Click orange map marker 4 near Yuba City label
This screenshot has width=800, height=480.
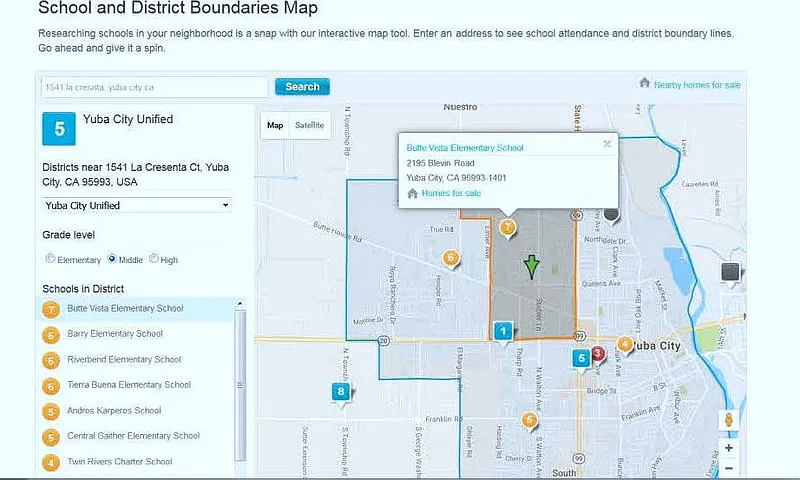[624, 345]
